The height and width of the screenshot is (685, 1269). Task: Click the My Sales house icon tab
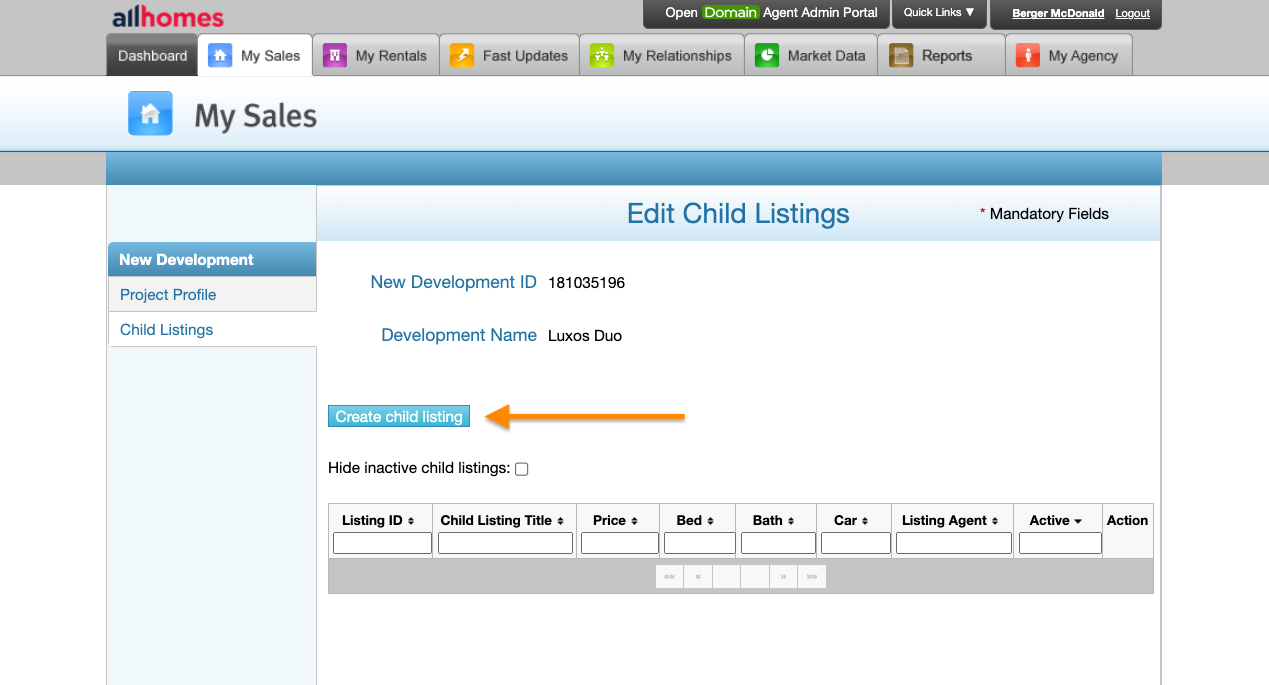click(x=220, y=56)
